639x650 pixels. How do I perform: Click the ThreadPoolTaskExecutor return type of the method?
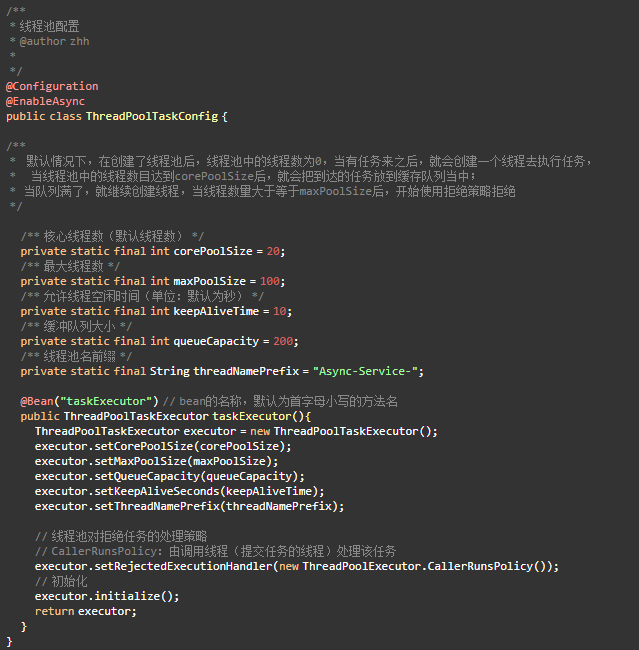(136, 416)
